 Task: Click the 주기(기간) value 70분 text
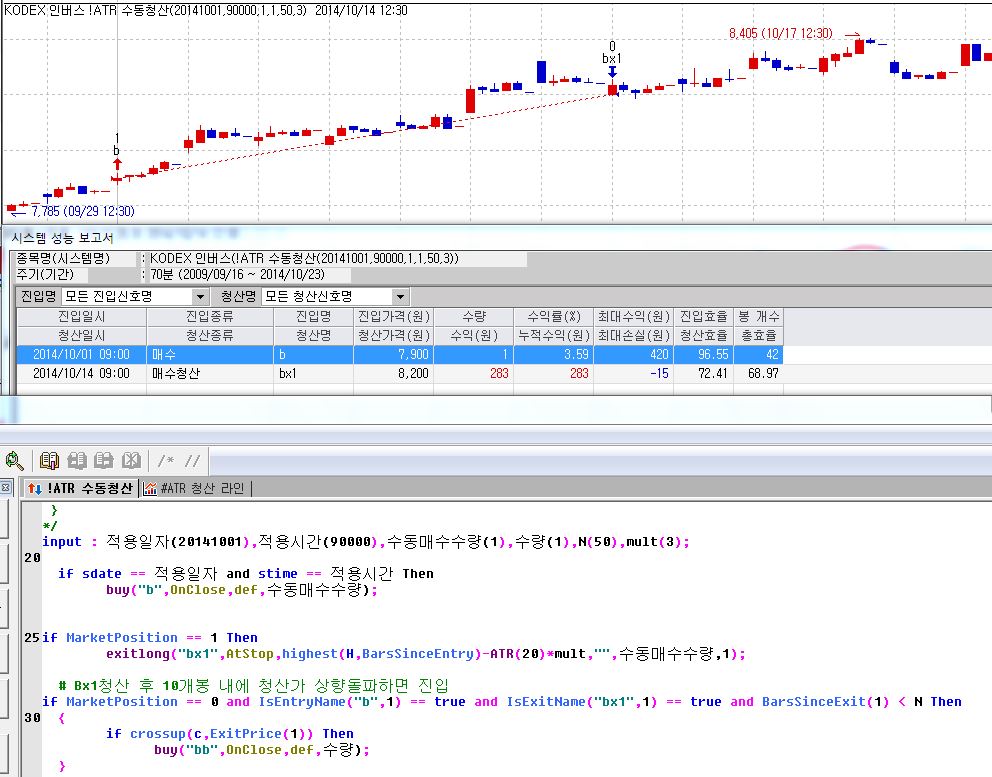pos(237,275)
